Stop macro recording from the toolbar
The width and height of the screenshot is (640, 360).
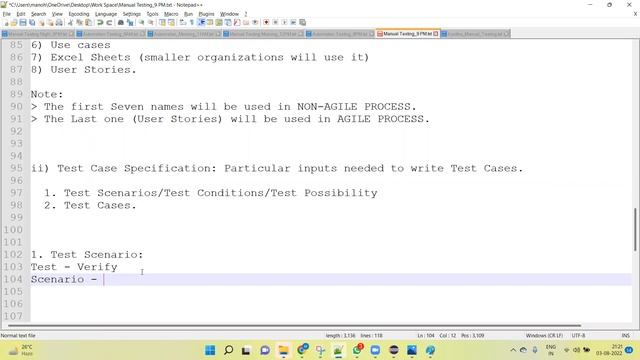tap(275, 22)
